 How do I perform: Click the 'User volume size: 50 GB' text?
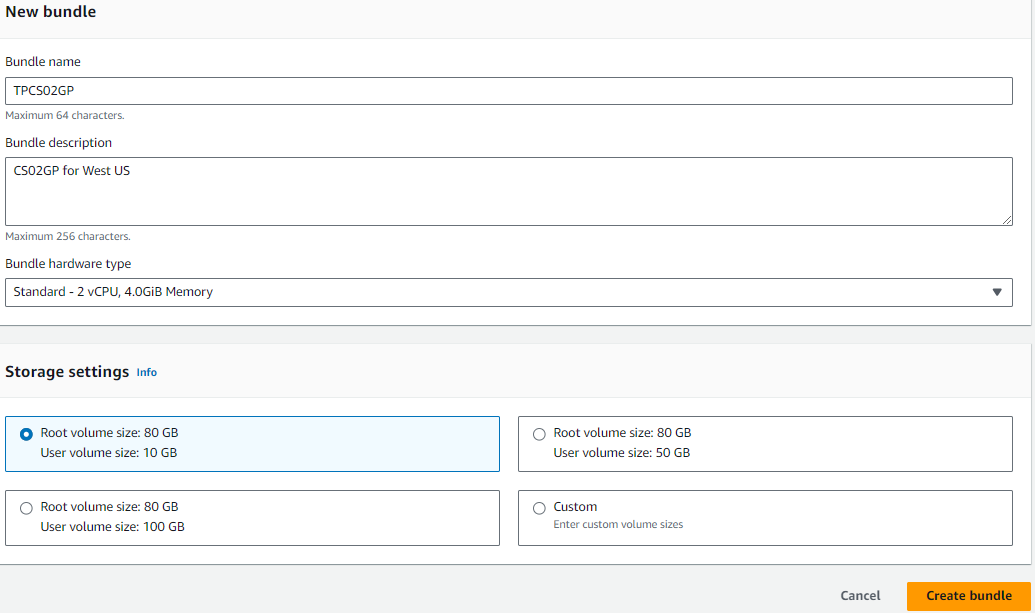(x=622, y=453)
